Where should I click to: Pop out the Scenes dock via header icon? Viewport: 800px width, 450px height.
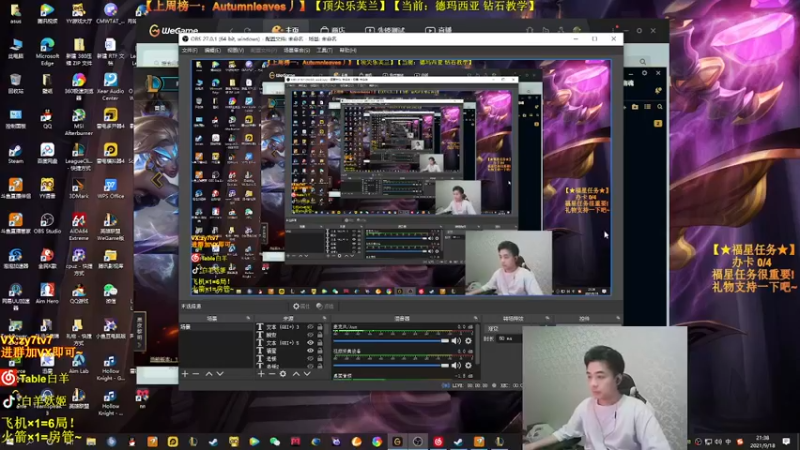[x=248, y=318]
